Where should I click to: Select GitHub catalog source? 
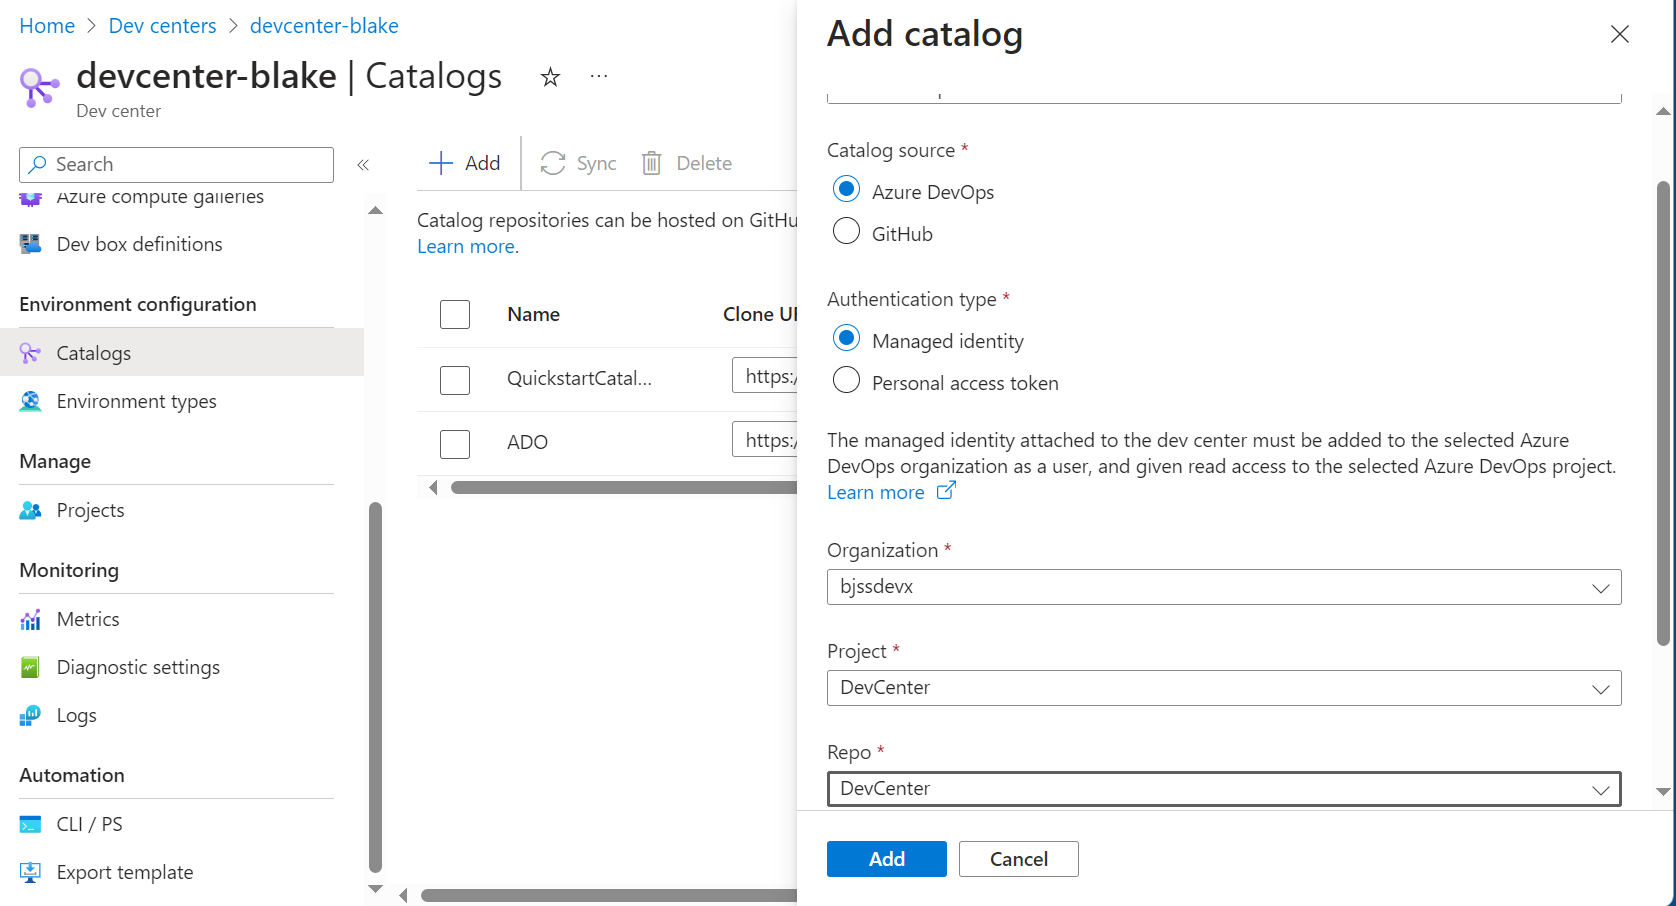pos(846,232)
